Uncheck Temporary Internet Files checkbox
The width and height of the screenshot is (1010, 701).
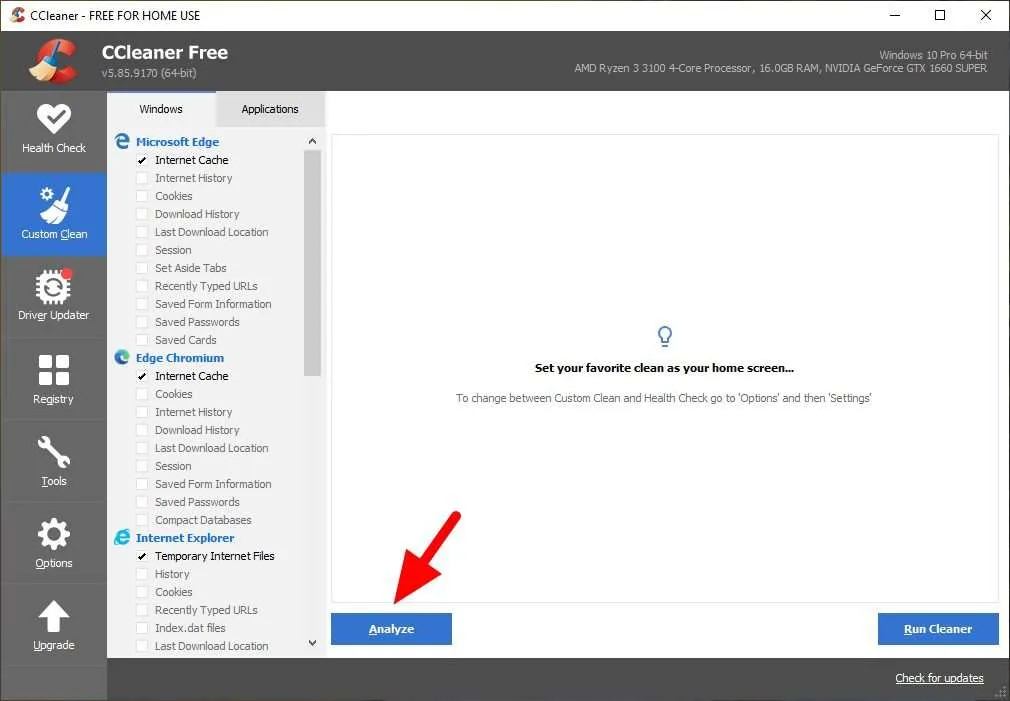click(142, 556)
